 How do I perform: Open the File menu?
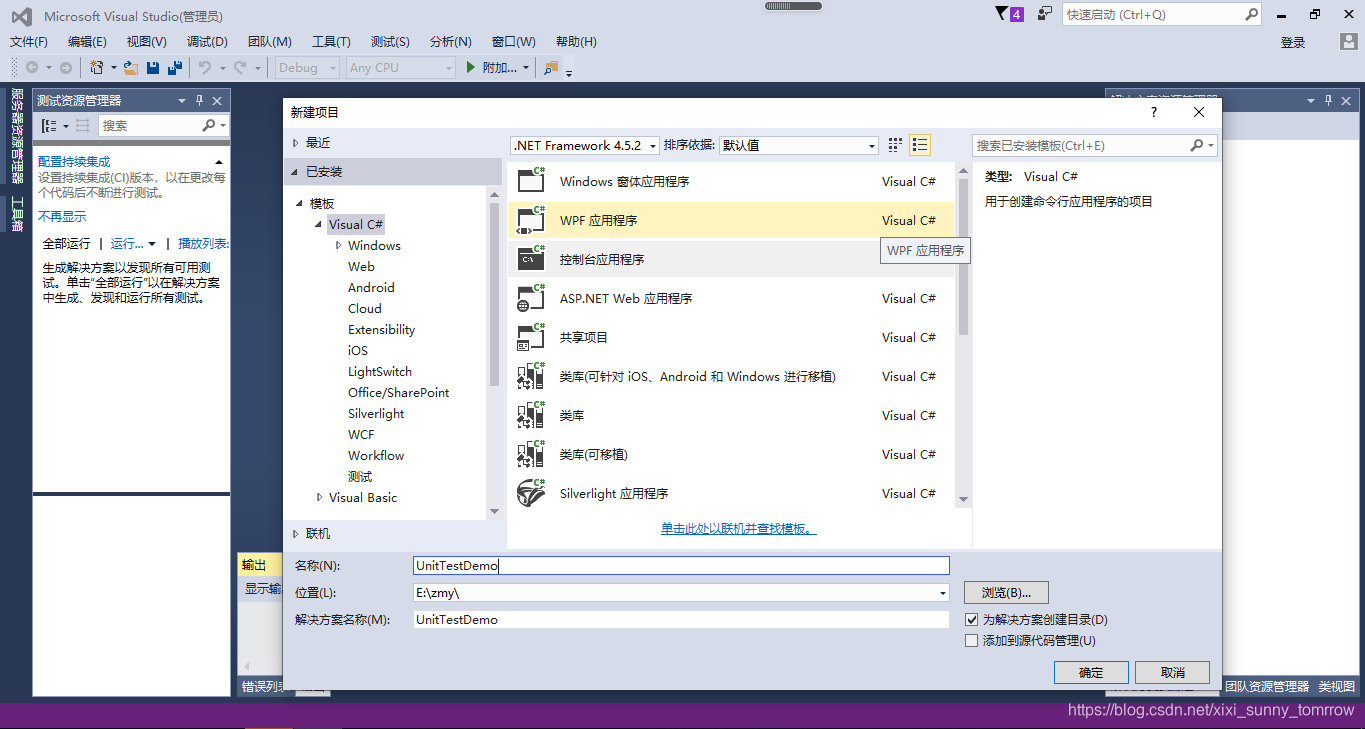point(29,41)
